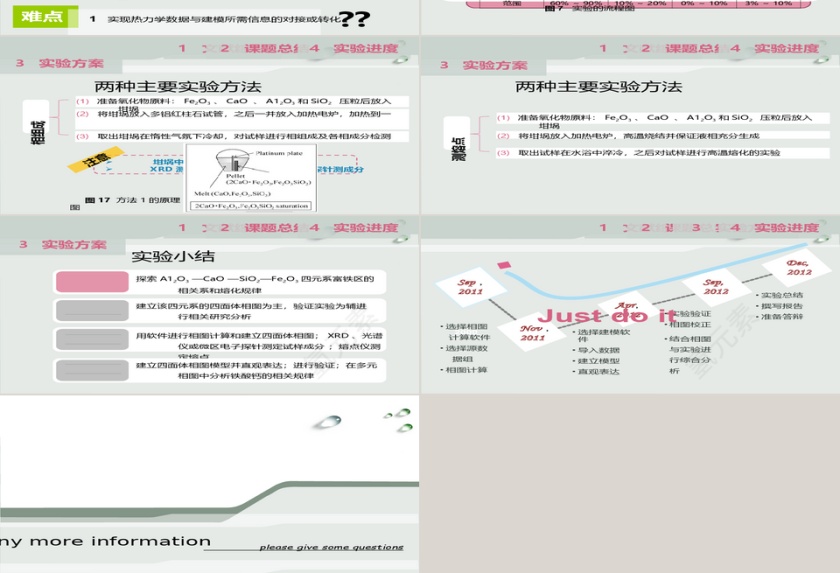Select the 建立模型 bullet
The width and height of the screenshot is (840, 573).
tap(596, 361)
